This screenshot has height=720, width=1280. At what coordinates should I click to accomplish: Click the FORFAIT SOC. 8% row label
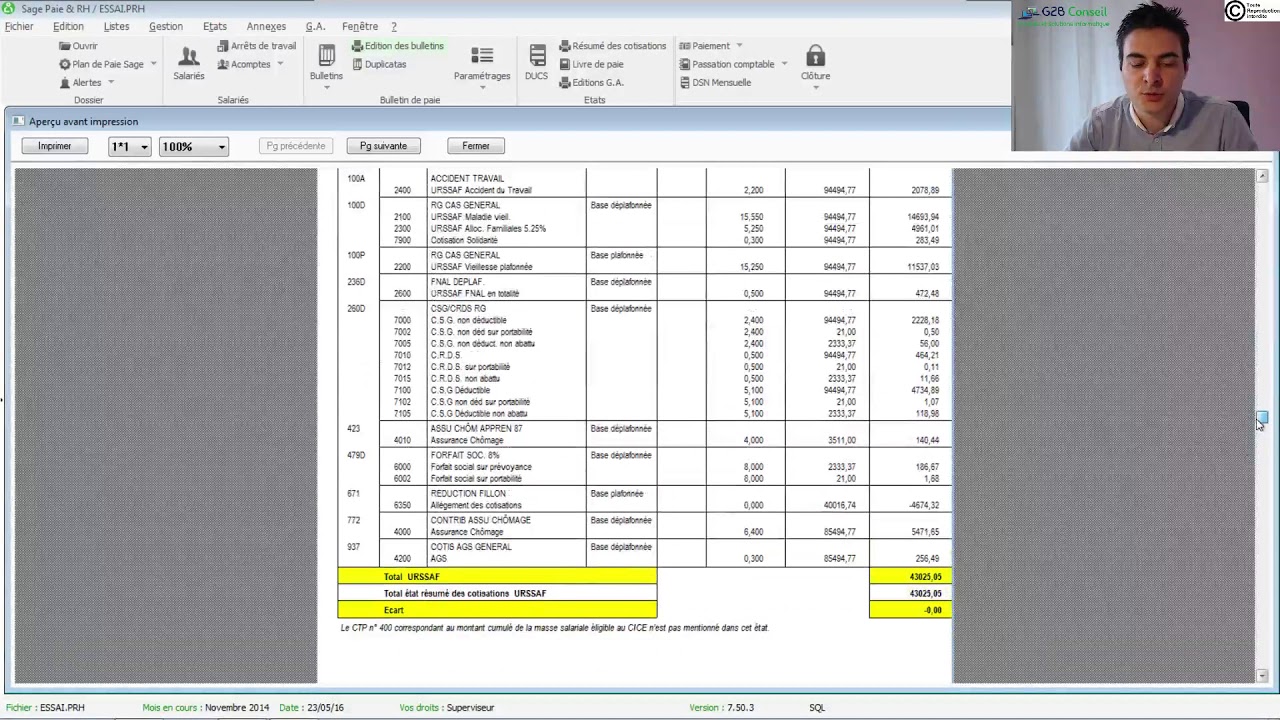tap(464, 456)
